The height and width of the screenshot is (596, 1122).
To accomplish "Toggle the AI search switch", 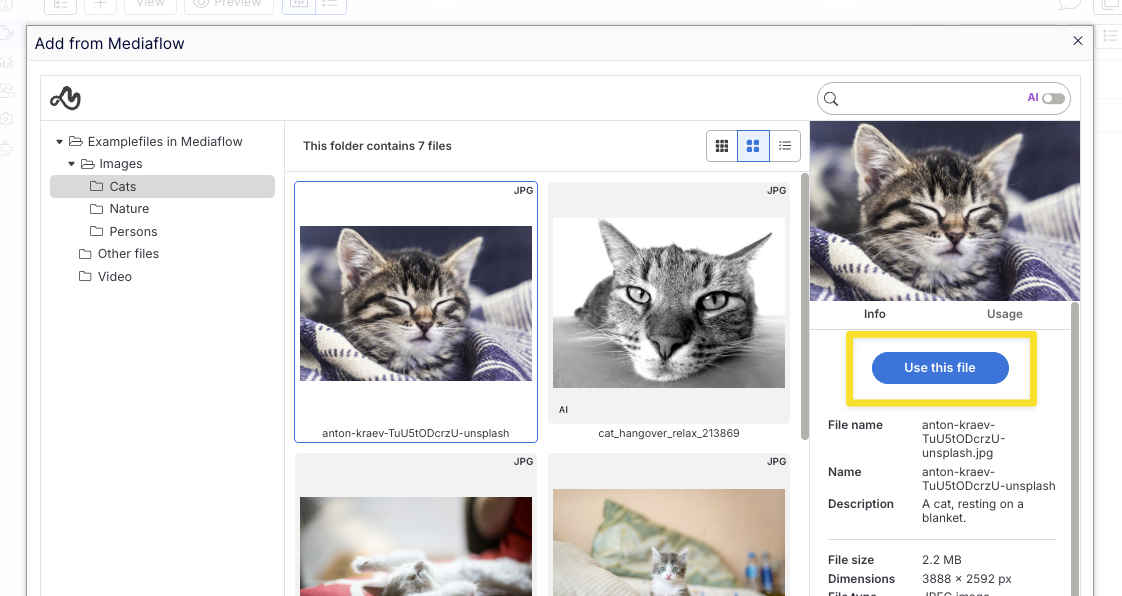I will tap(1053, 98).
